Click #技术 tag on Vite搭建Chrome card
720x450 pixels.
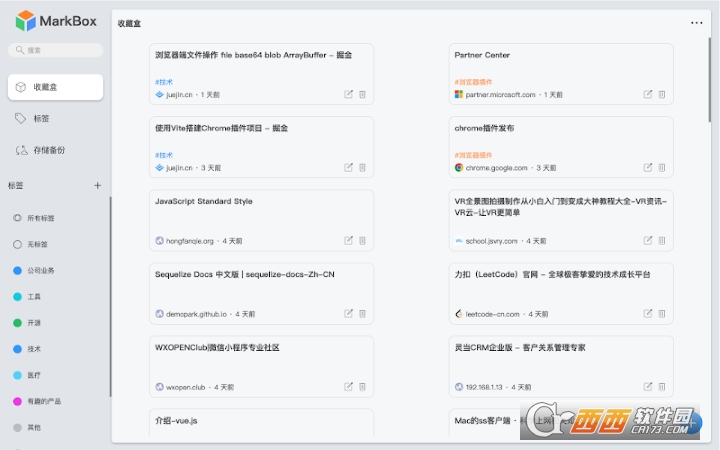pos(164,155)
